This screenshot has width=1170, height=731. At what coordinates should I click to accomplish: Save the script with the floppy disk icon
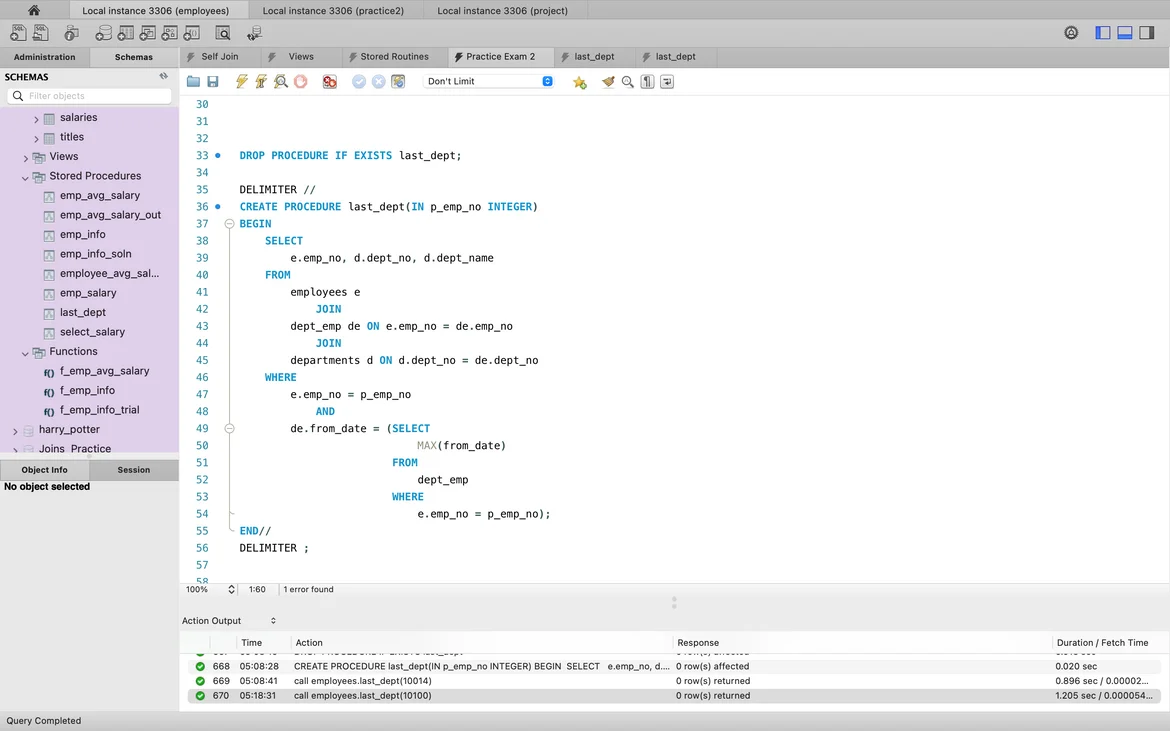212,82
